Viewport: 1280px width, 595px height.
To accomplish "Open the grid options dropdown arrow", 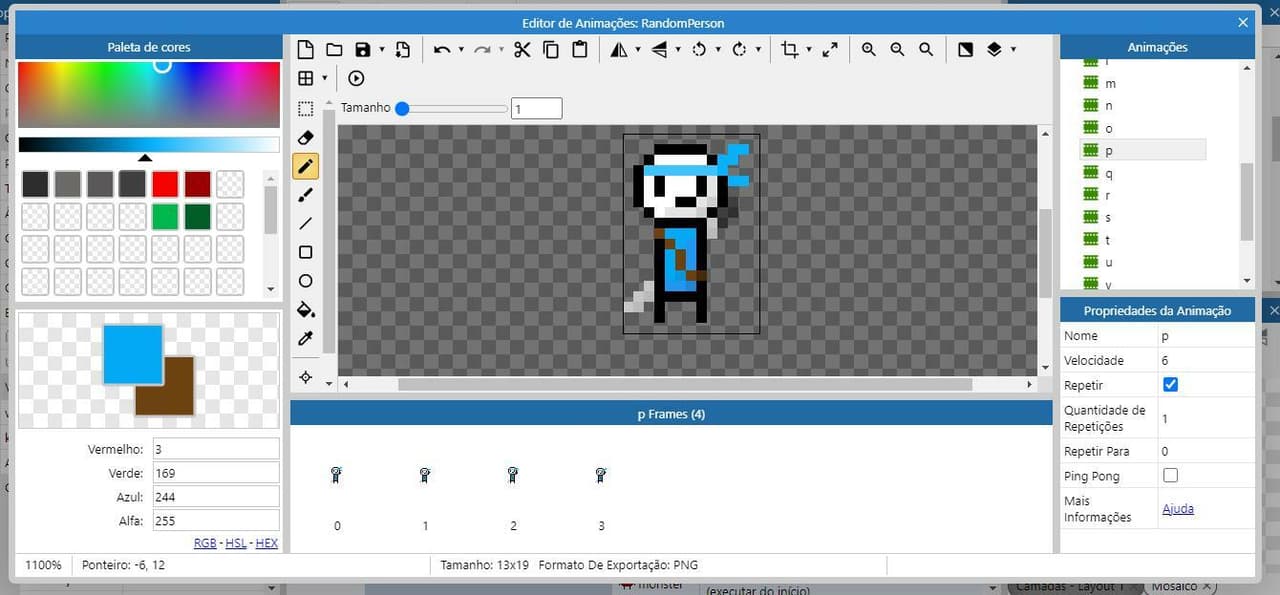I will (x=325, y=78).
